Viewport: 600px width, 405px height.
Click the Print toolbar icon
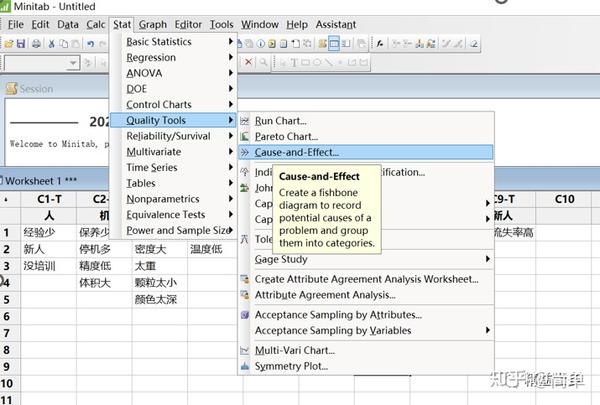coord(36,44)
